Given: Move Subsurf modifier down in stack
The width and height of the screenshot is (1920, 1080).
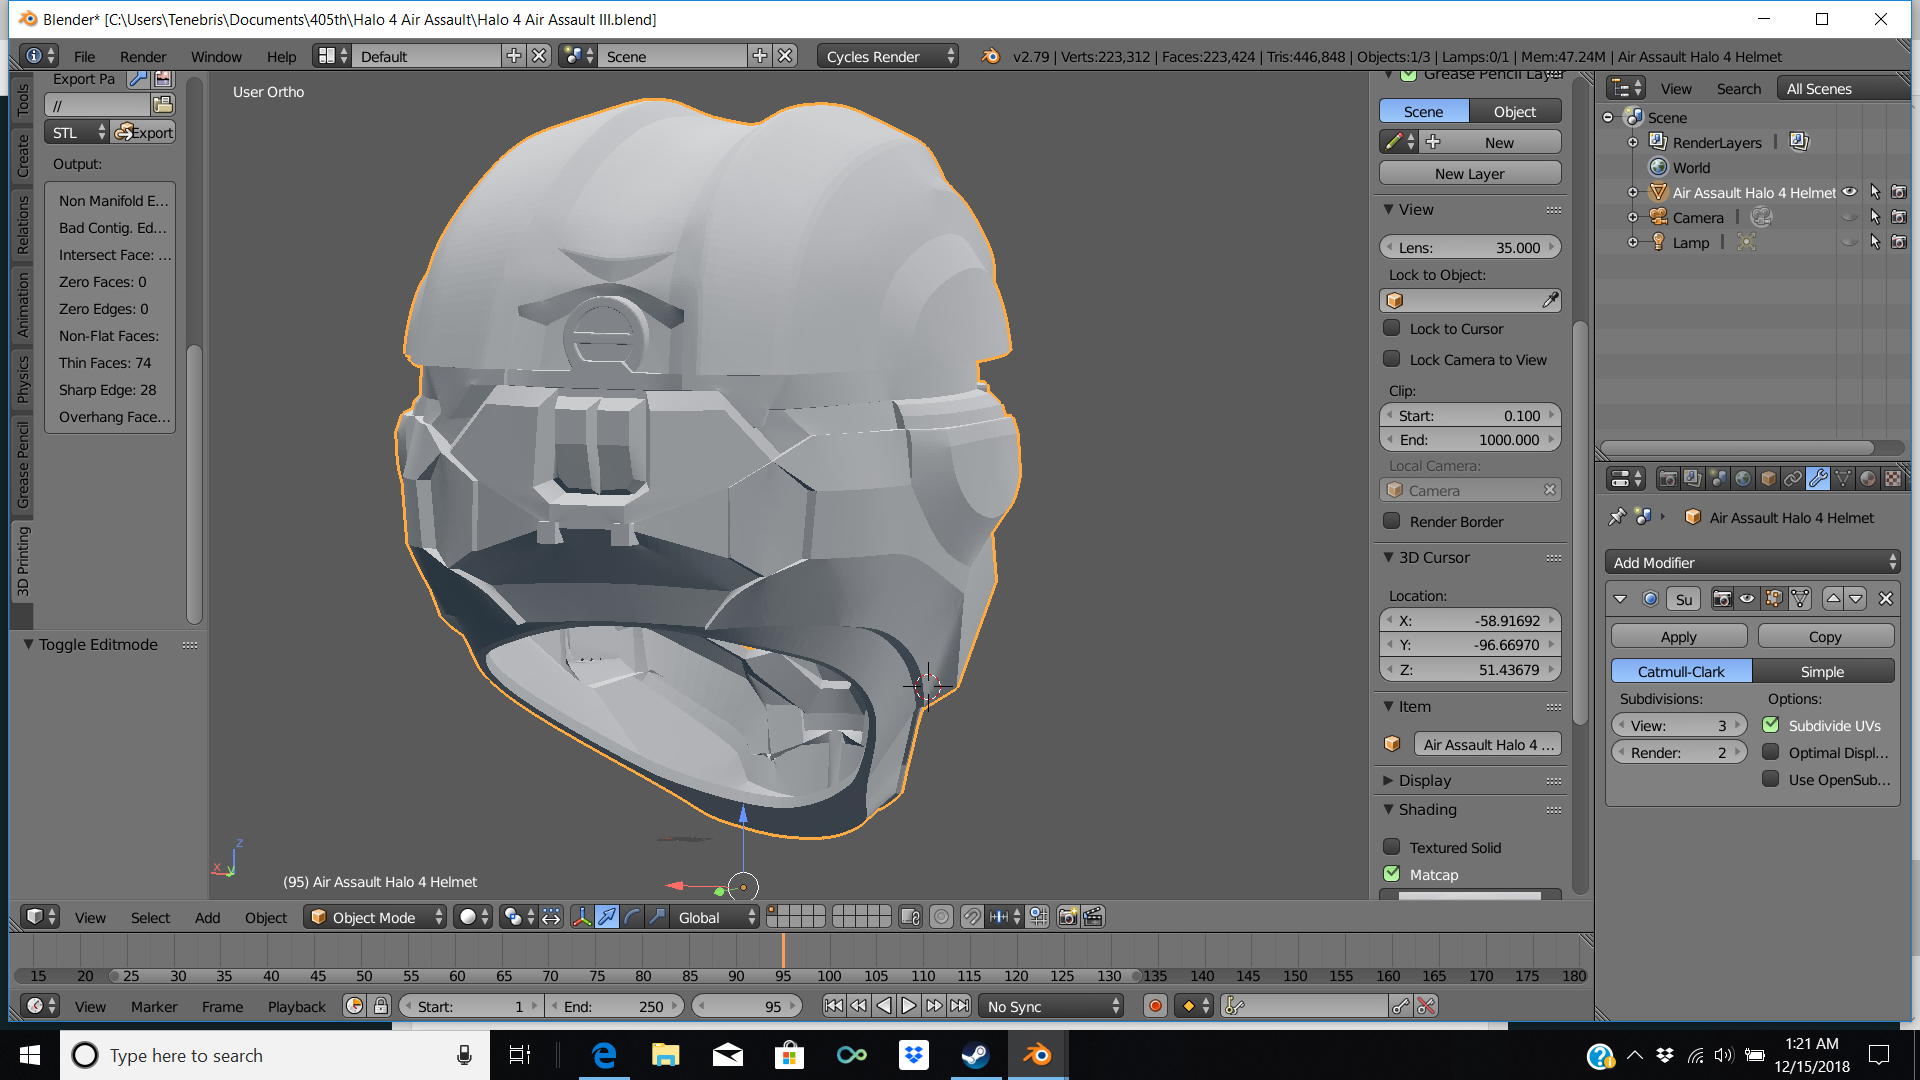Looking at the screenshot, I should pyautogui.click(x=1856, y=599).
